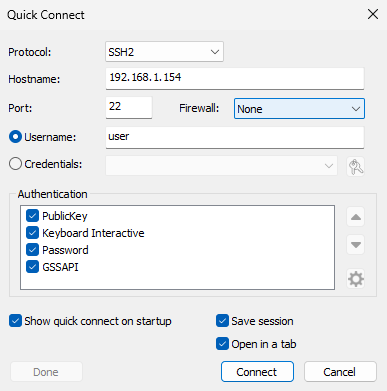Image resolution: width=387 pixels, height=391 pixels.
Task: Move authentication method up with arrow
Action: click(x=356, y=217)
